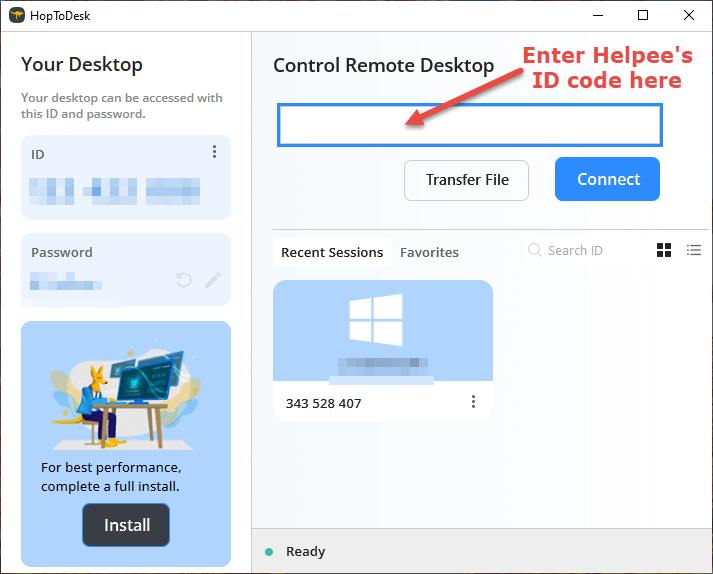Screen dimensions: 713x574
Task: Edit password using the pencil icon
Action: coord(212,280)
